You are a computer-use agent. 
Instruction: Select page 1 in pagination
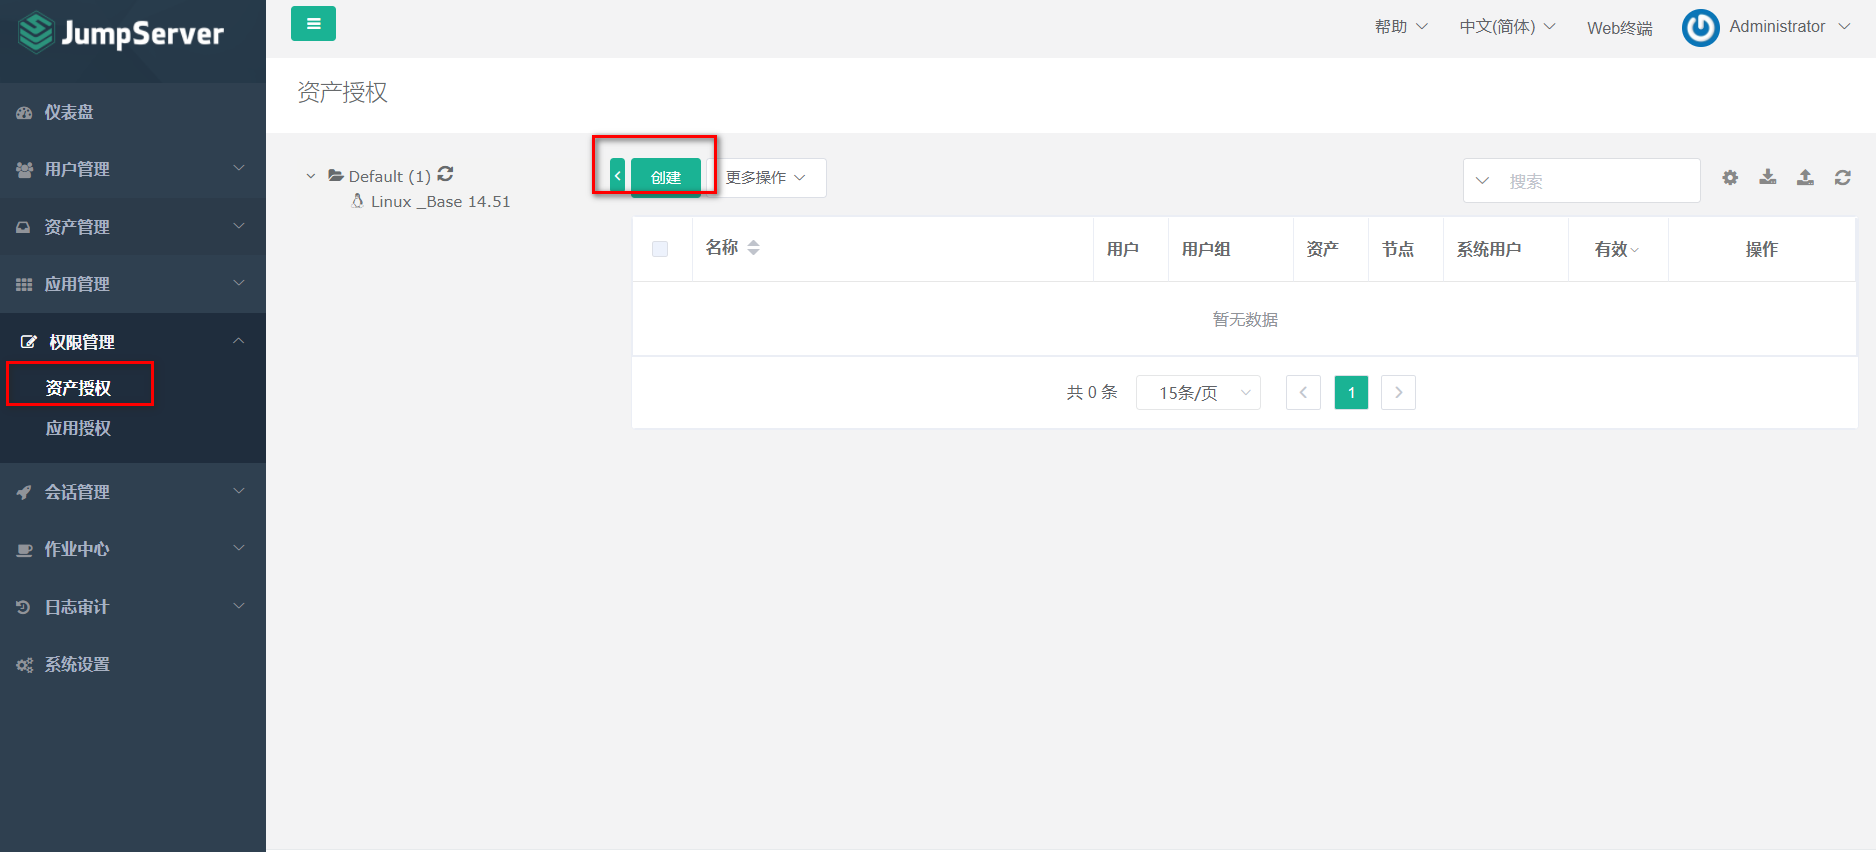tap(1351, 392)
